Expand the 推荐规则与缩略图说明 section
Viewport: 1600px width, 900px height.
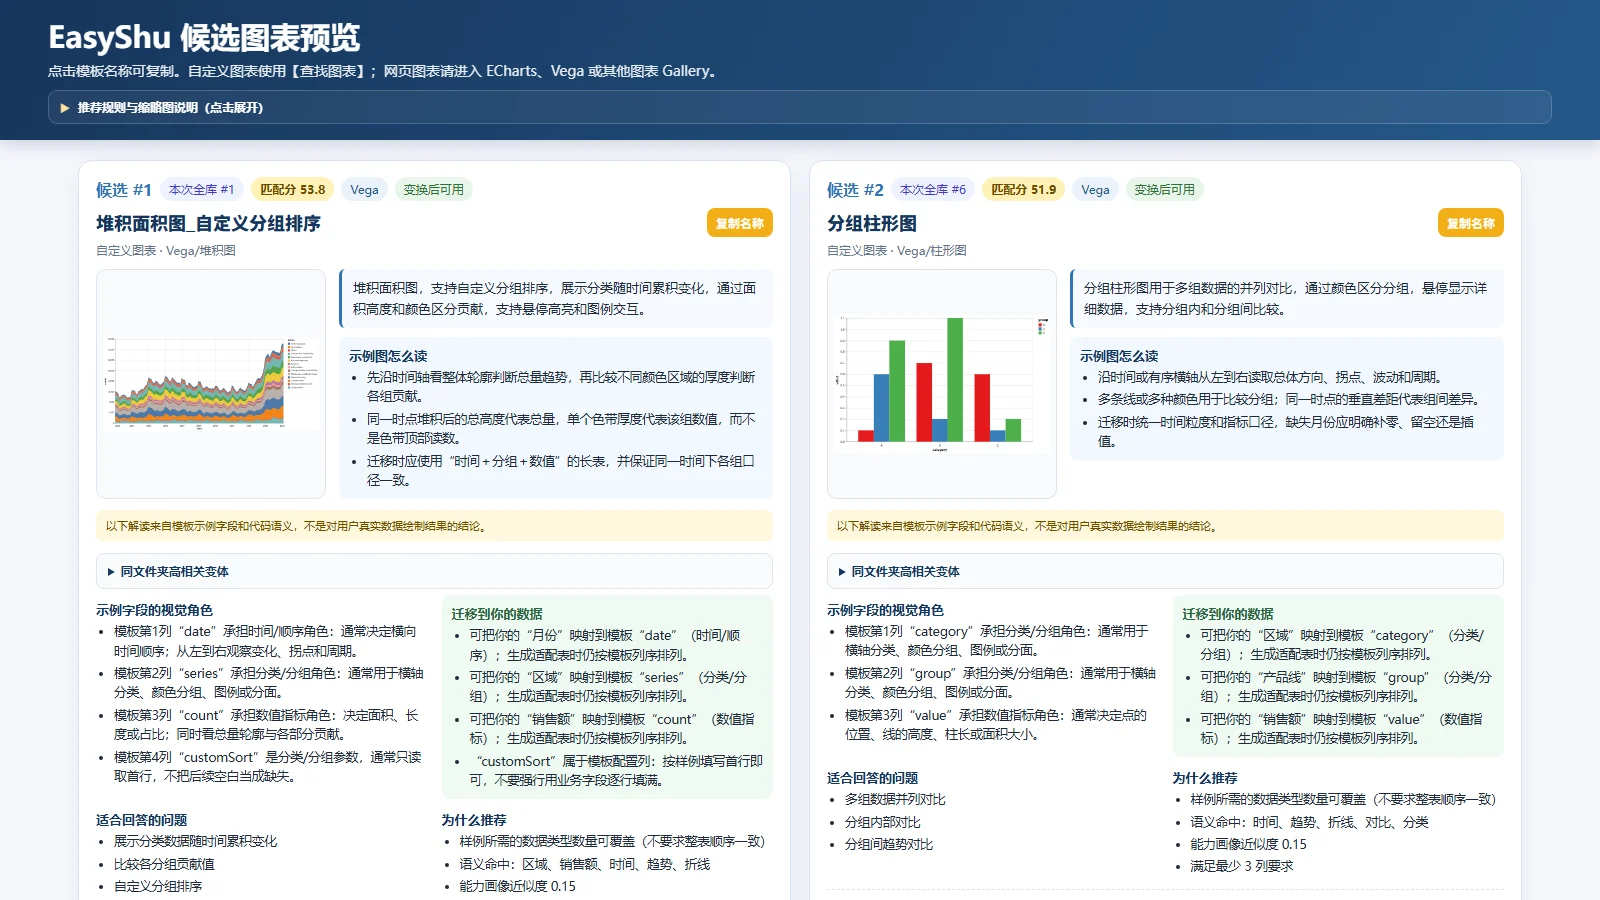coord(799,107)
